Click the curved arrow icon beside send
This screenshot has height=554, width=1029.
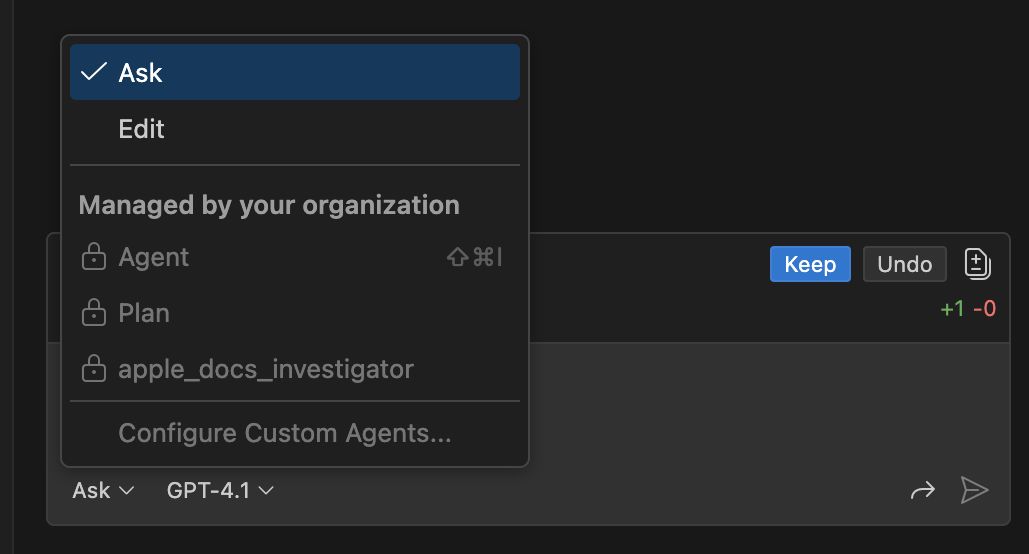click(x=922, y=490)
